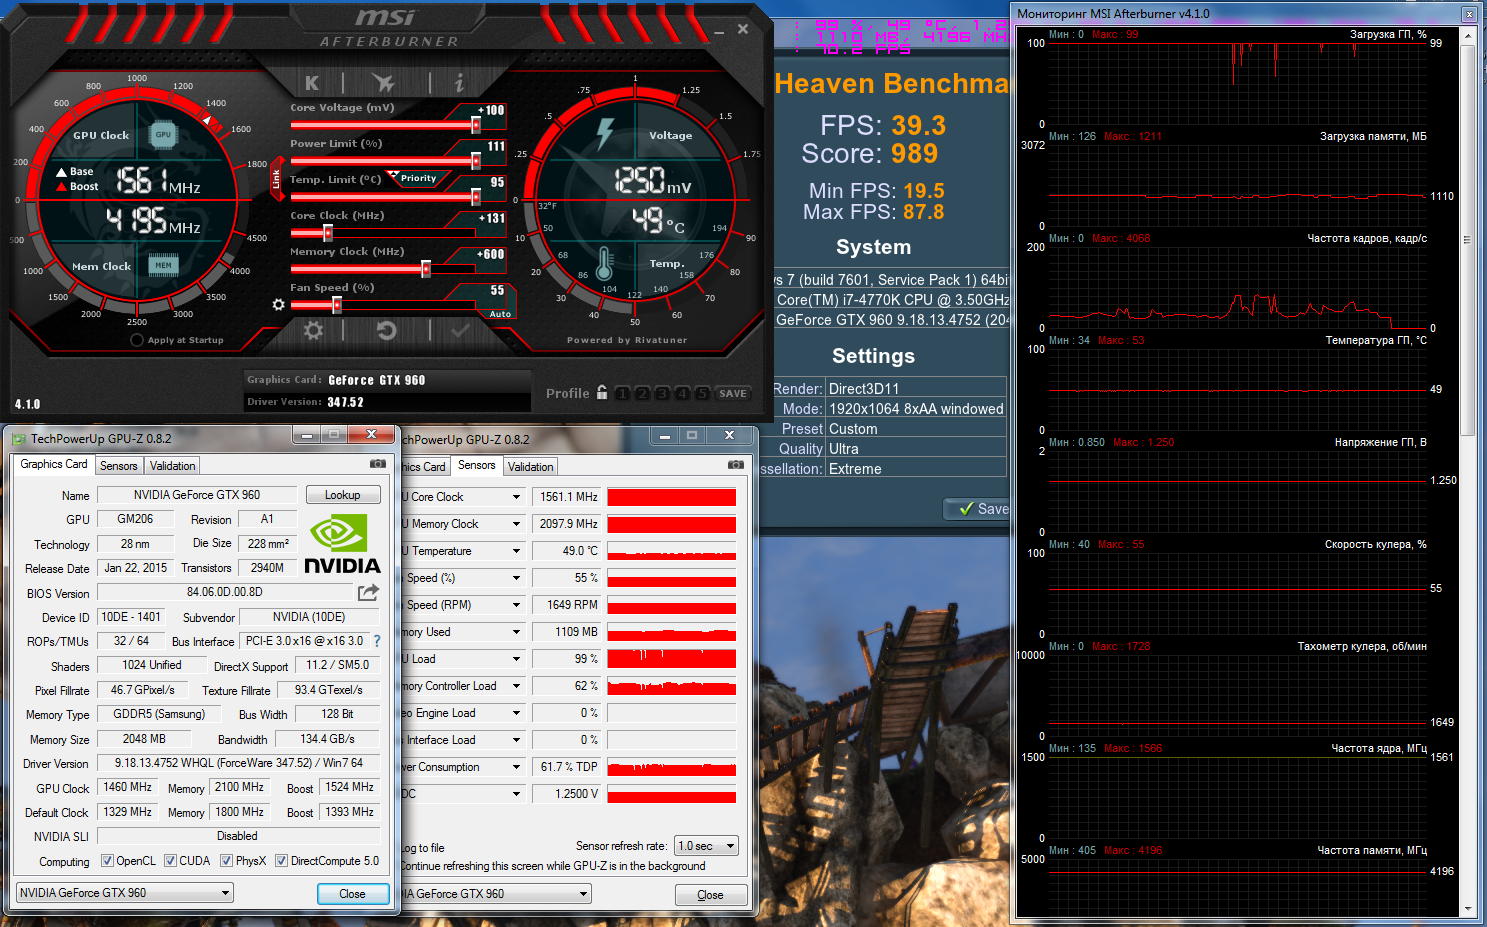Click the GPU-Z Name field 'NVIDIA GeForce GTX 960'
This screenshot has height=927, width=1487.
(x=197, y=495)
